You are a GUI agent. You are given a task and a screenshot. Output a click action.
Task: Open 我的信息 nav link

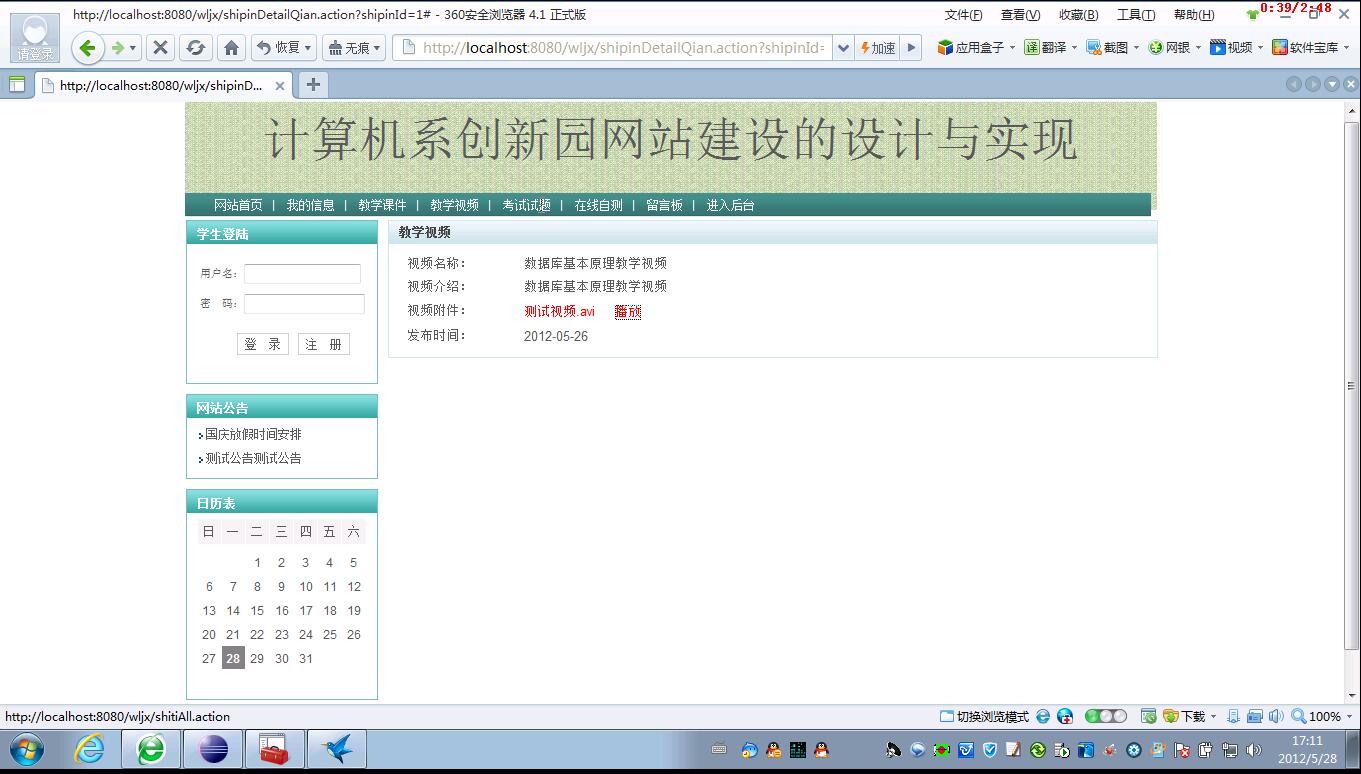310,205
